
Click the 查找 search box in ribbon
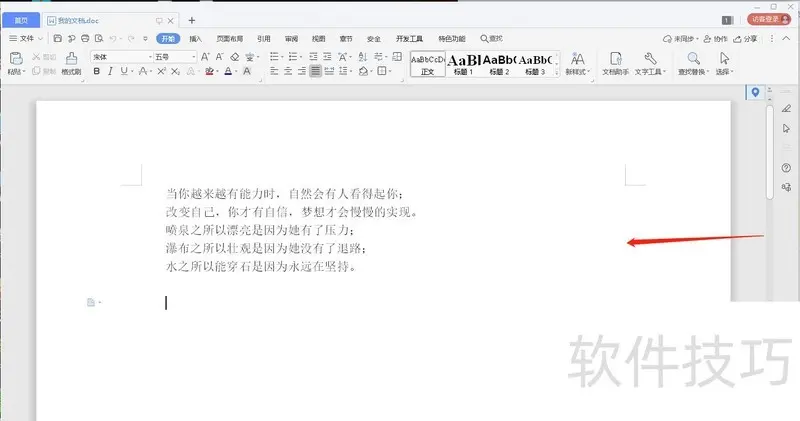click(x=491, y=39)
